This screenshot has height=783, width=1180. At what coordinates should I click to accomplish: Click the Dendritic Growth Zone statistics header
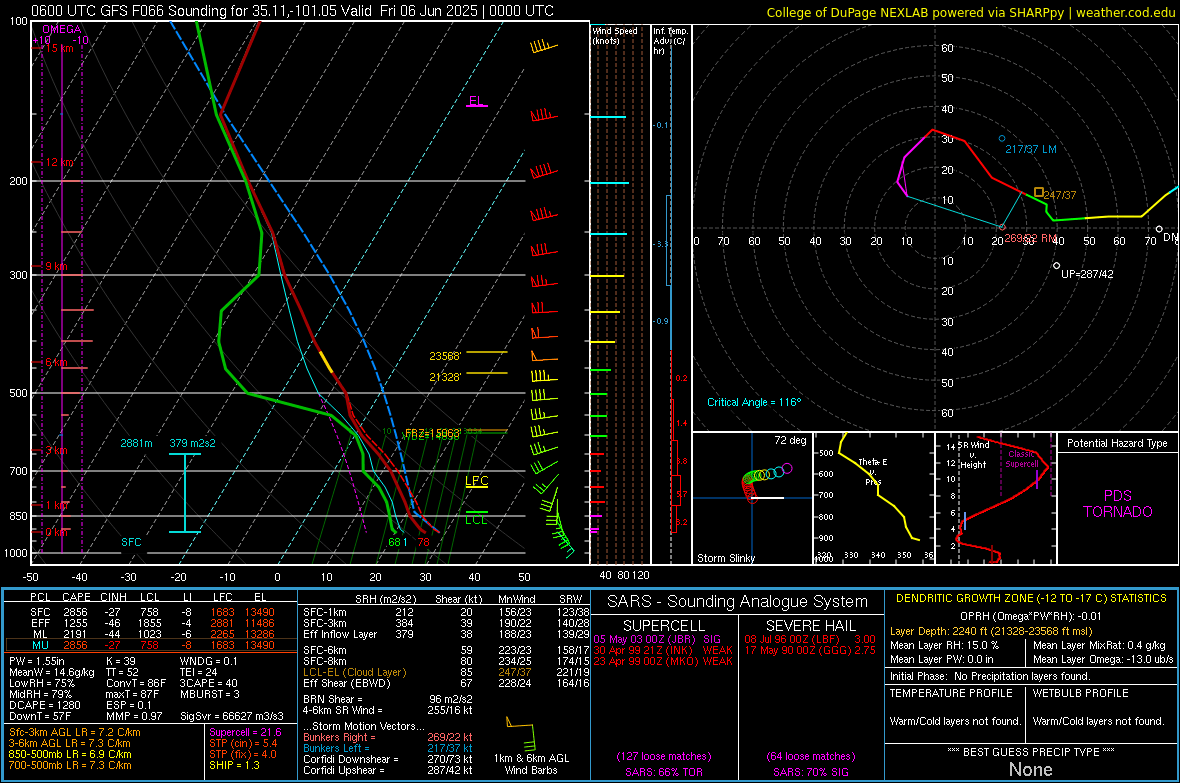pos(1031,599)
